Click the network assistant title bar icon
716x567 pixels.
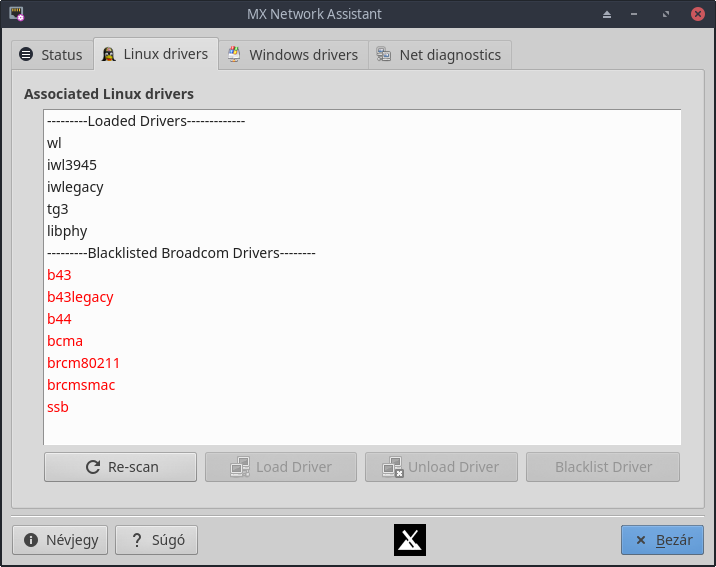pyautogui.click(x=16, y=14)
